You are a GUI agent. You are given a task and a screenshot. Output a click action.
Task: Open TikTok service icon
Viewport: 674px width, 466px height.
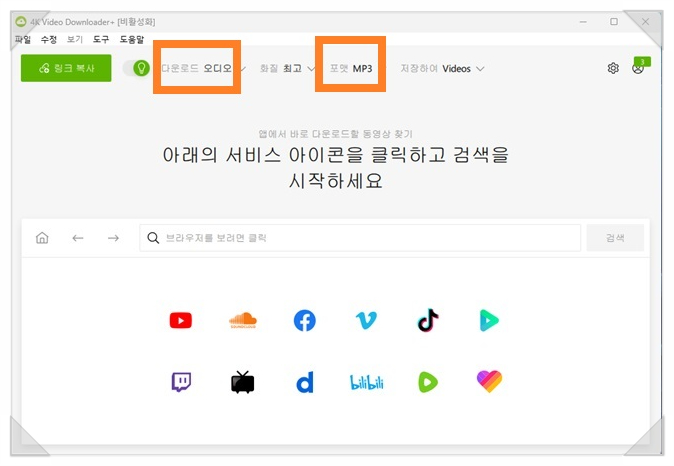(428, 320)
